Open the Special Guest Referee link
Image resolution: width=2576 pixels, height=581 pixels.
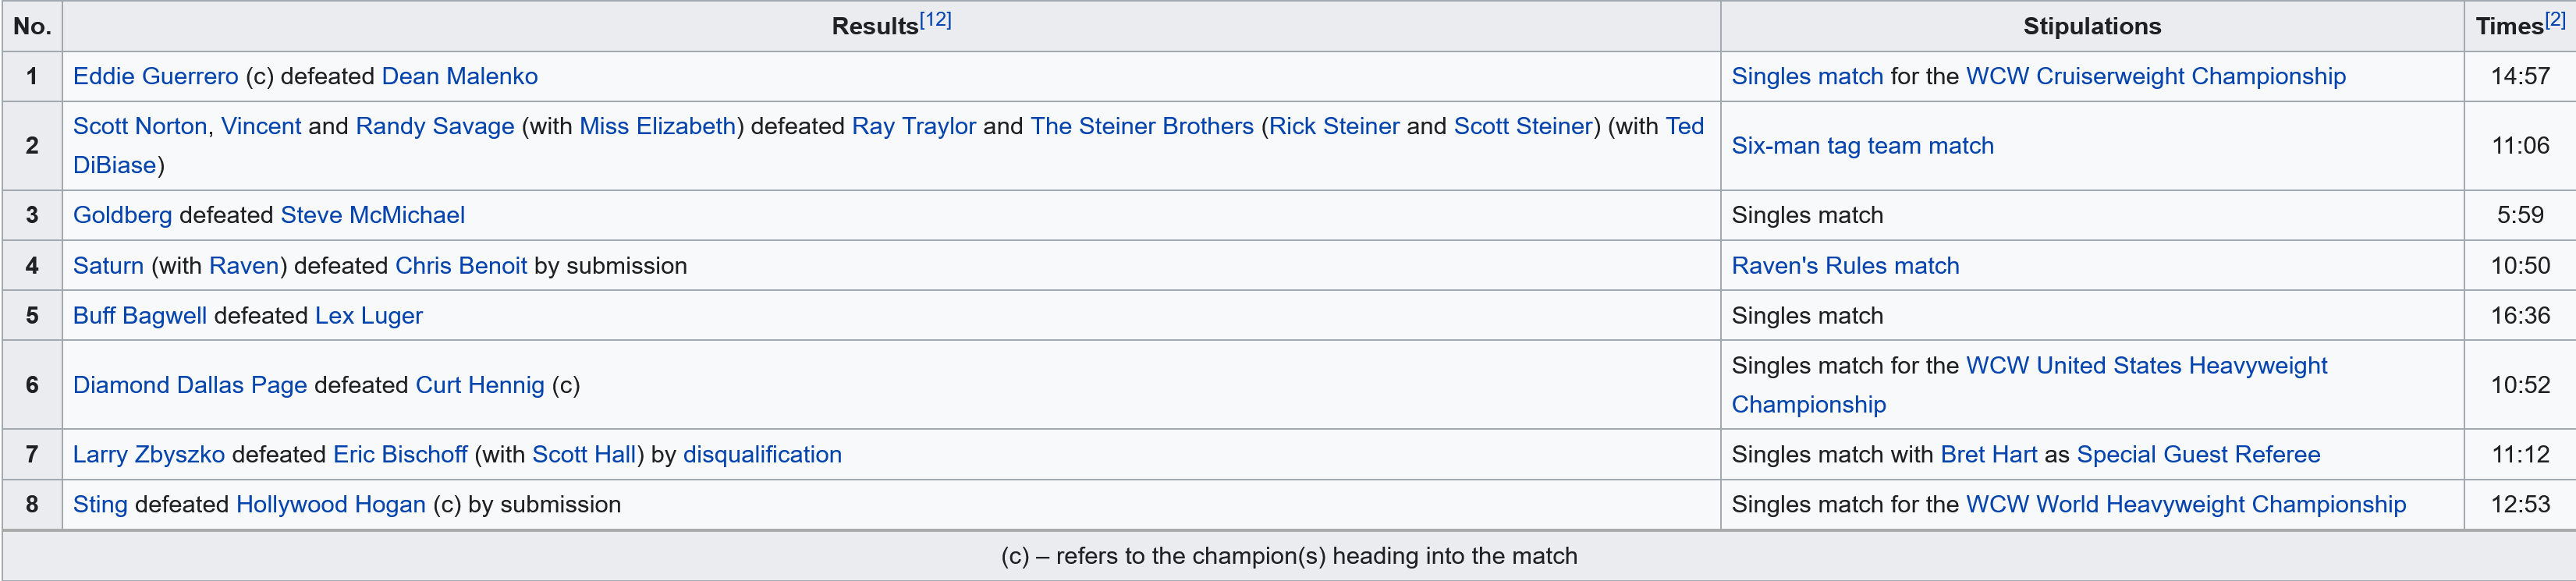point(2198,455)
